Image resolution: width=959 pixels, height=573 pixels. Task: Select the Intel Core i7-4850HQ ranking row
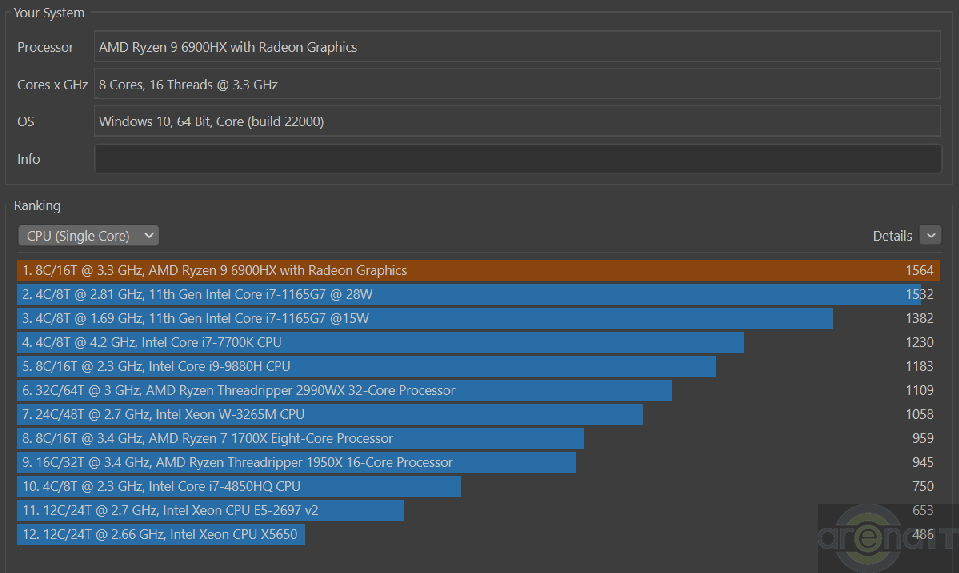click(x=239, y=486)
